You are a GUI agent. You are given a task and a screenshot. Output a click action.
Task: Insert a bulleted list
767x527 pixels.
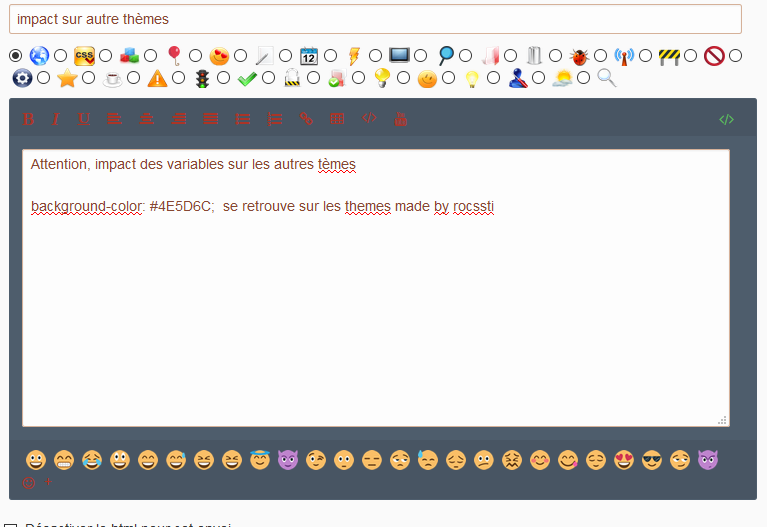(243, 119)
